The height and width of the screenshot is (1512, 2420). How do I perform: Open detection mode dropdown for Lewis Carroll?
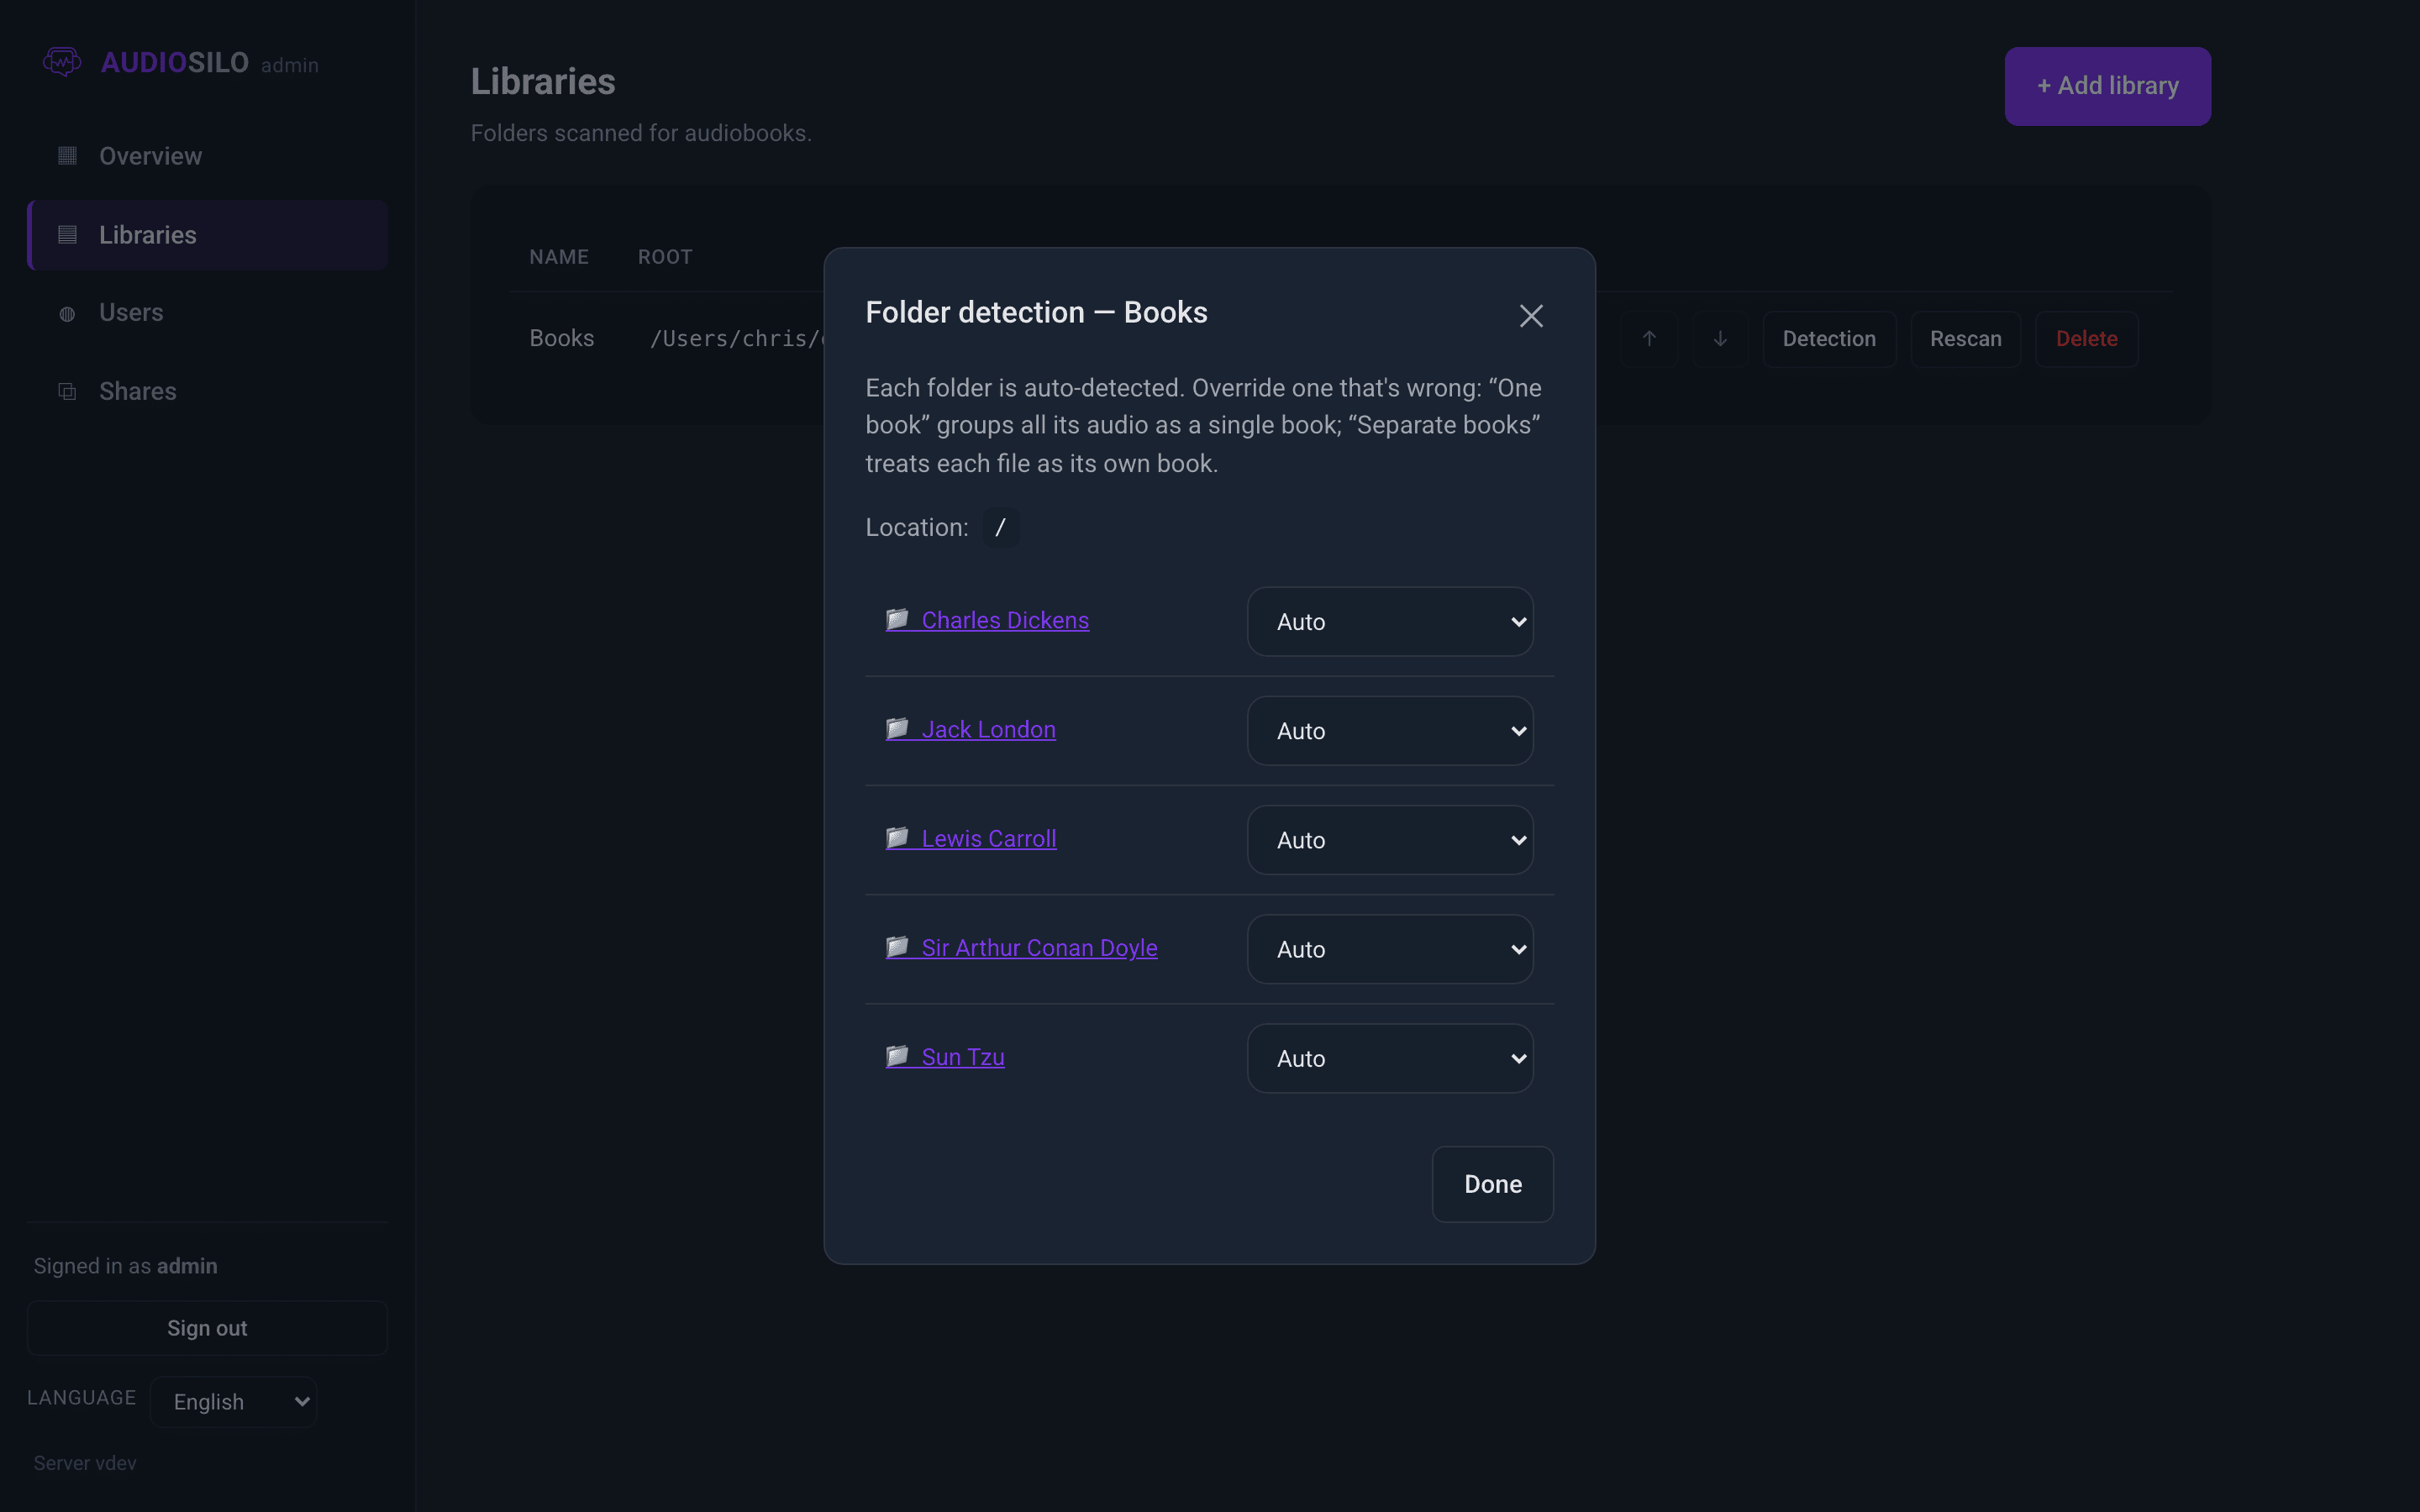[1390, 840]
